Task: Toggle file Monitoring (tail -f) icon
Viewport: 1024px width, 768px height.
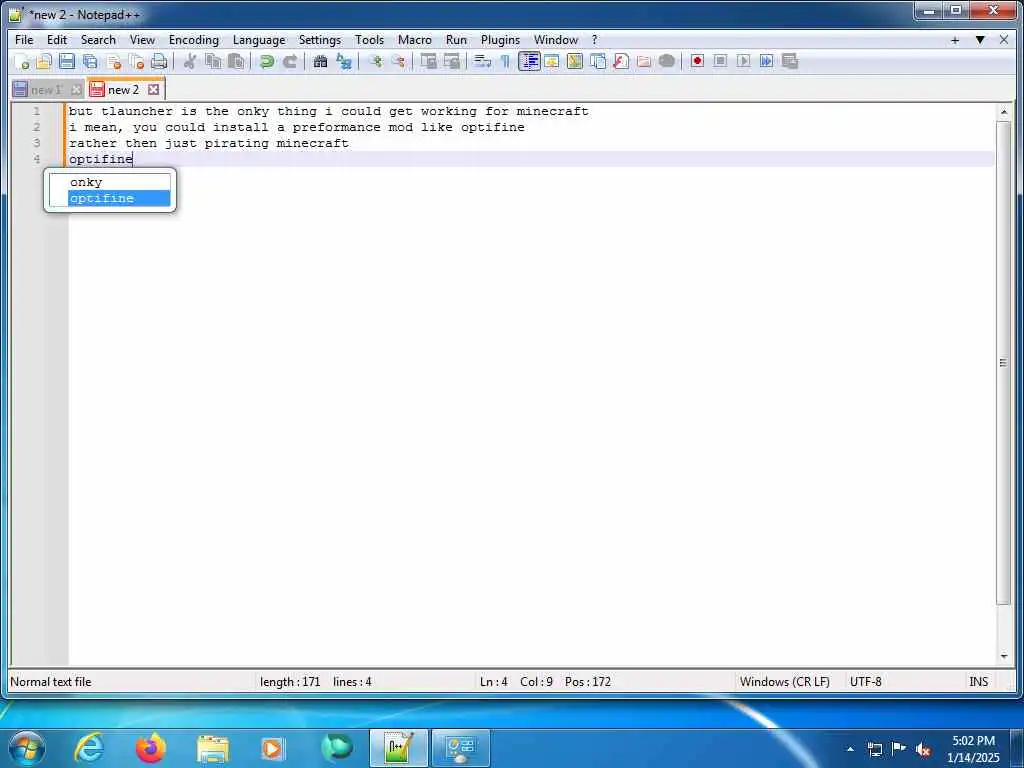Action: (x=667, y=61)
